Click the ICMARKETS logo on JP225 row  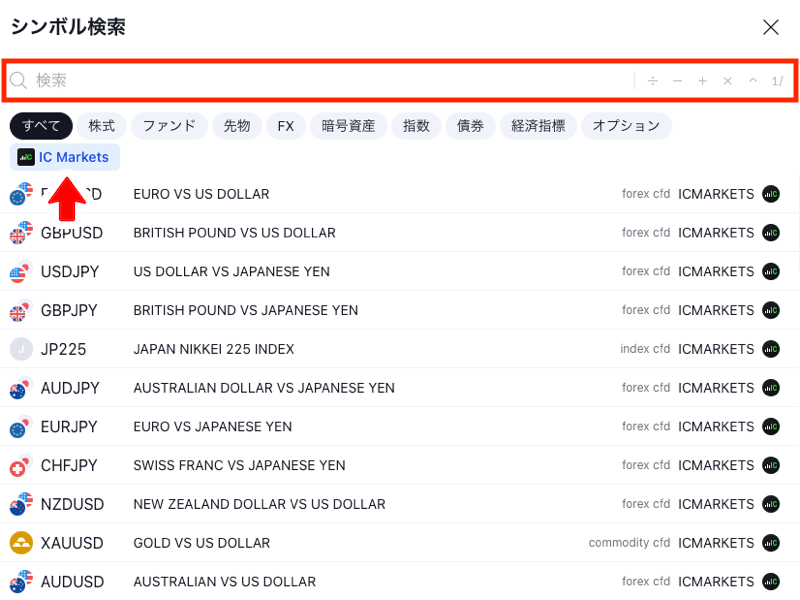coord(771,349)
